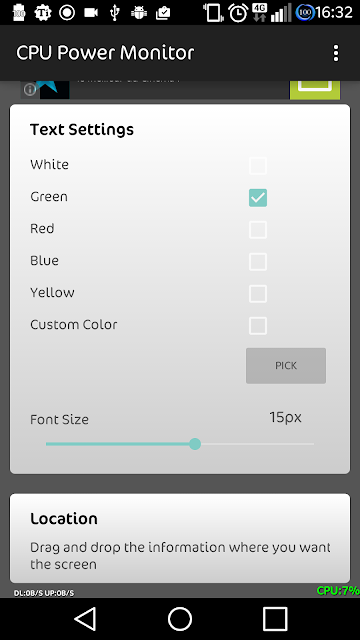Tap the Android back navigation button
Viewport: 360px width, 640px height.
85,619
